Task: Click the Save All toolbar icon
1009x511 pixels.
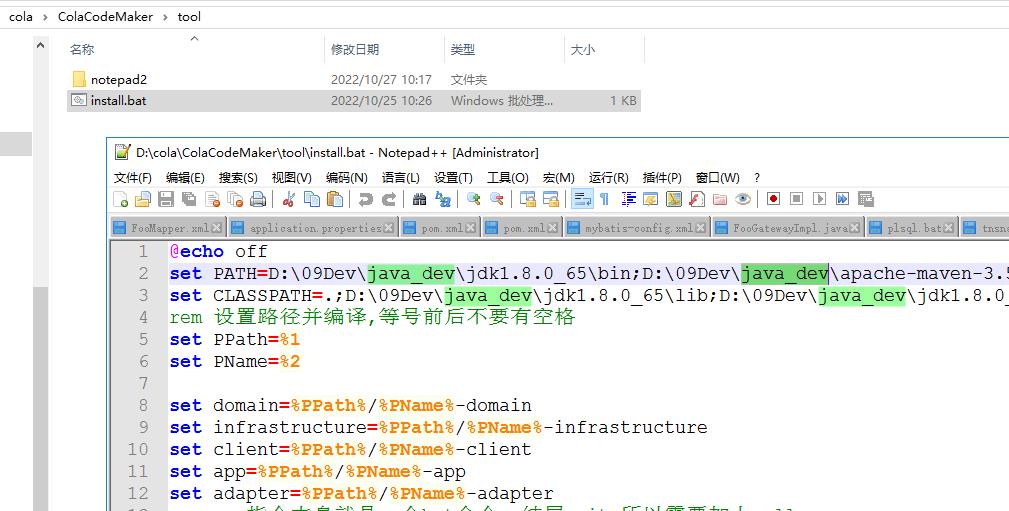Action: pyautogui.click(x=189, y=200)
